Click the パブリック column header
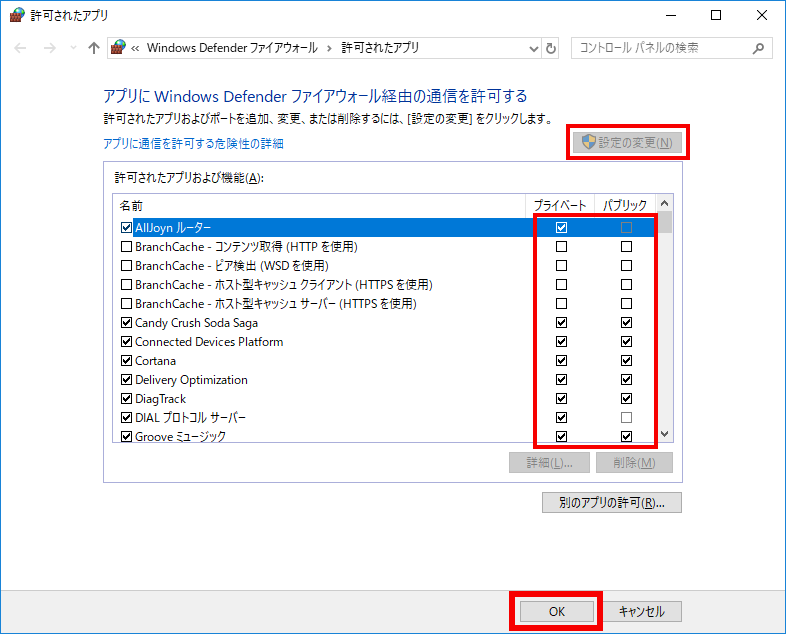786x634 pixels. [625, 205]
